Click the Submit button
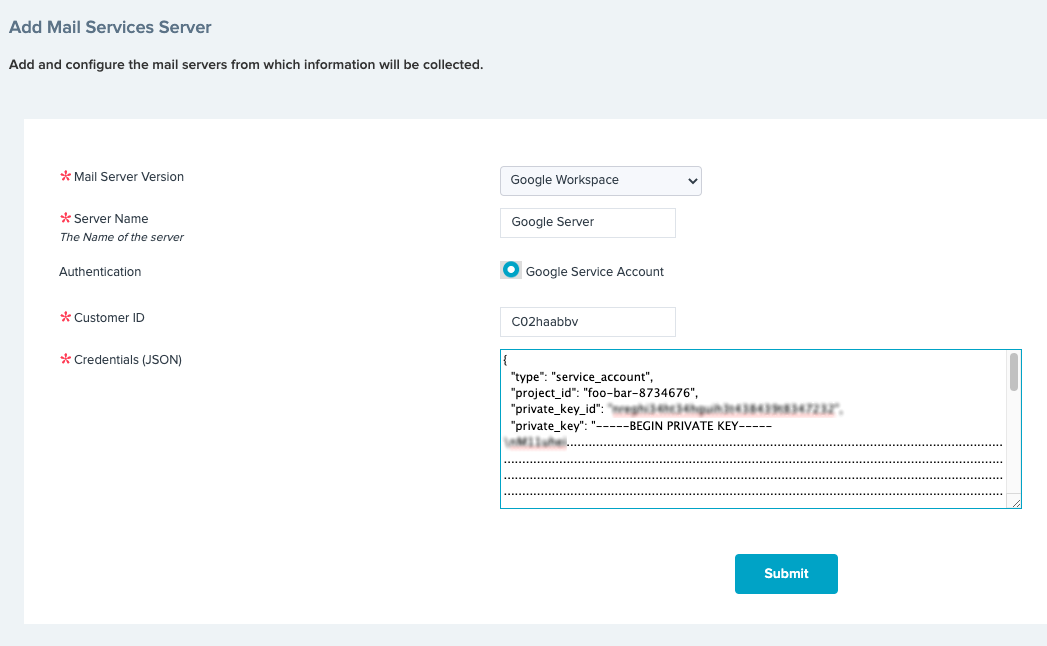 (786, 574)
